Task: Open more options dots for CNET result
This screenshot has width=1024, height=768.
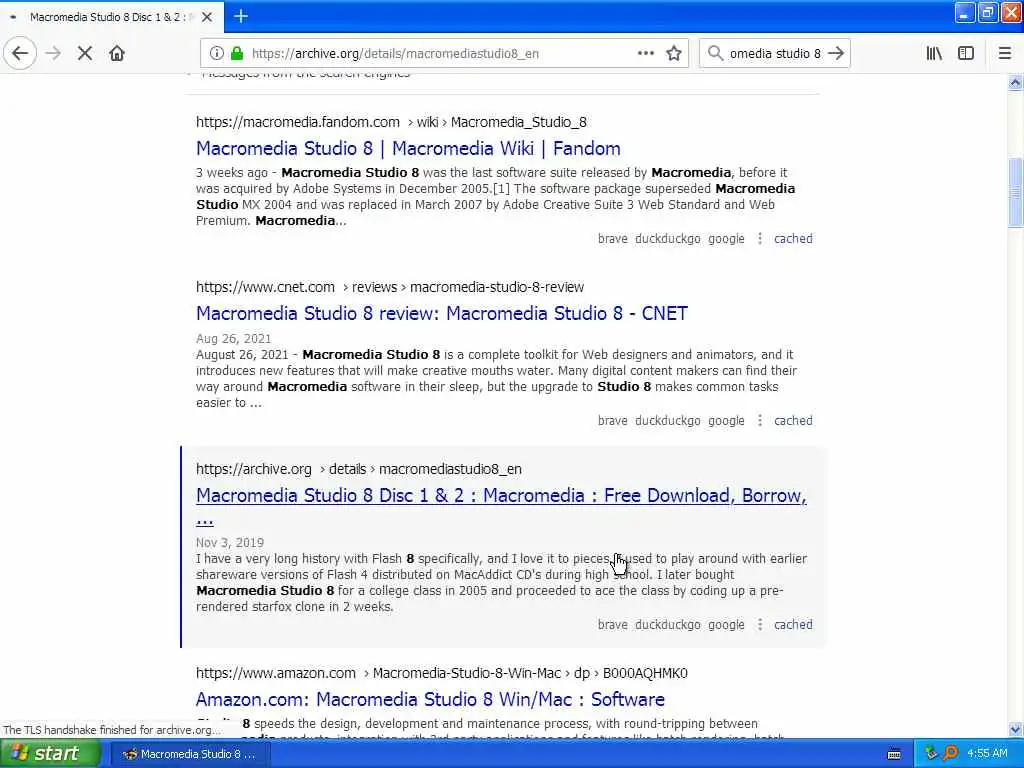Action: point(760,421)
